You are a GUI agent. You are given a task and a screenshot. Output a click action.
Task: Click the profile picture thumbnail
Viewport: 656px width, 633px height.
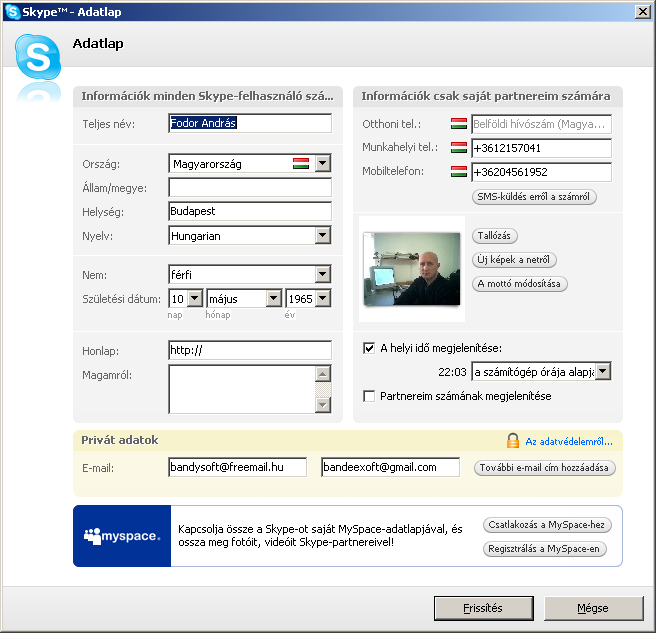(412, 269)
